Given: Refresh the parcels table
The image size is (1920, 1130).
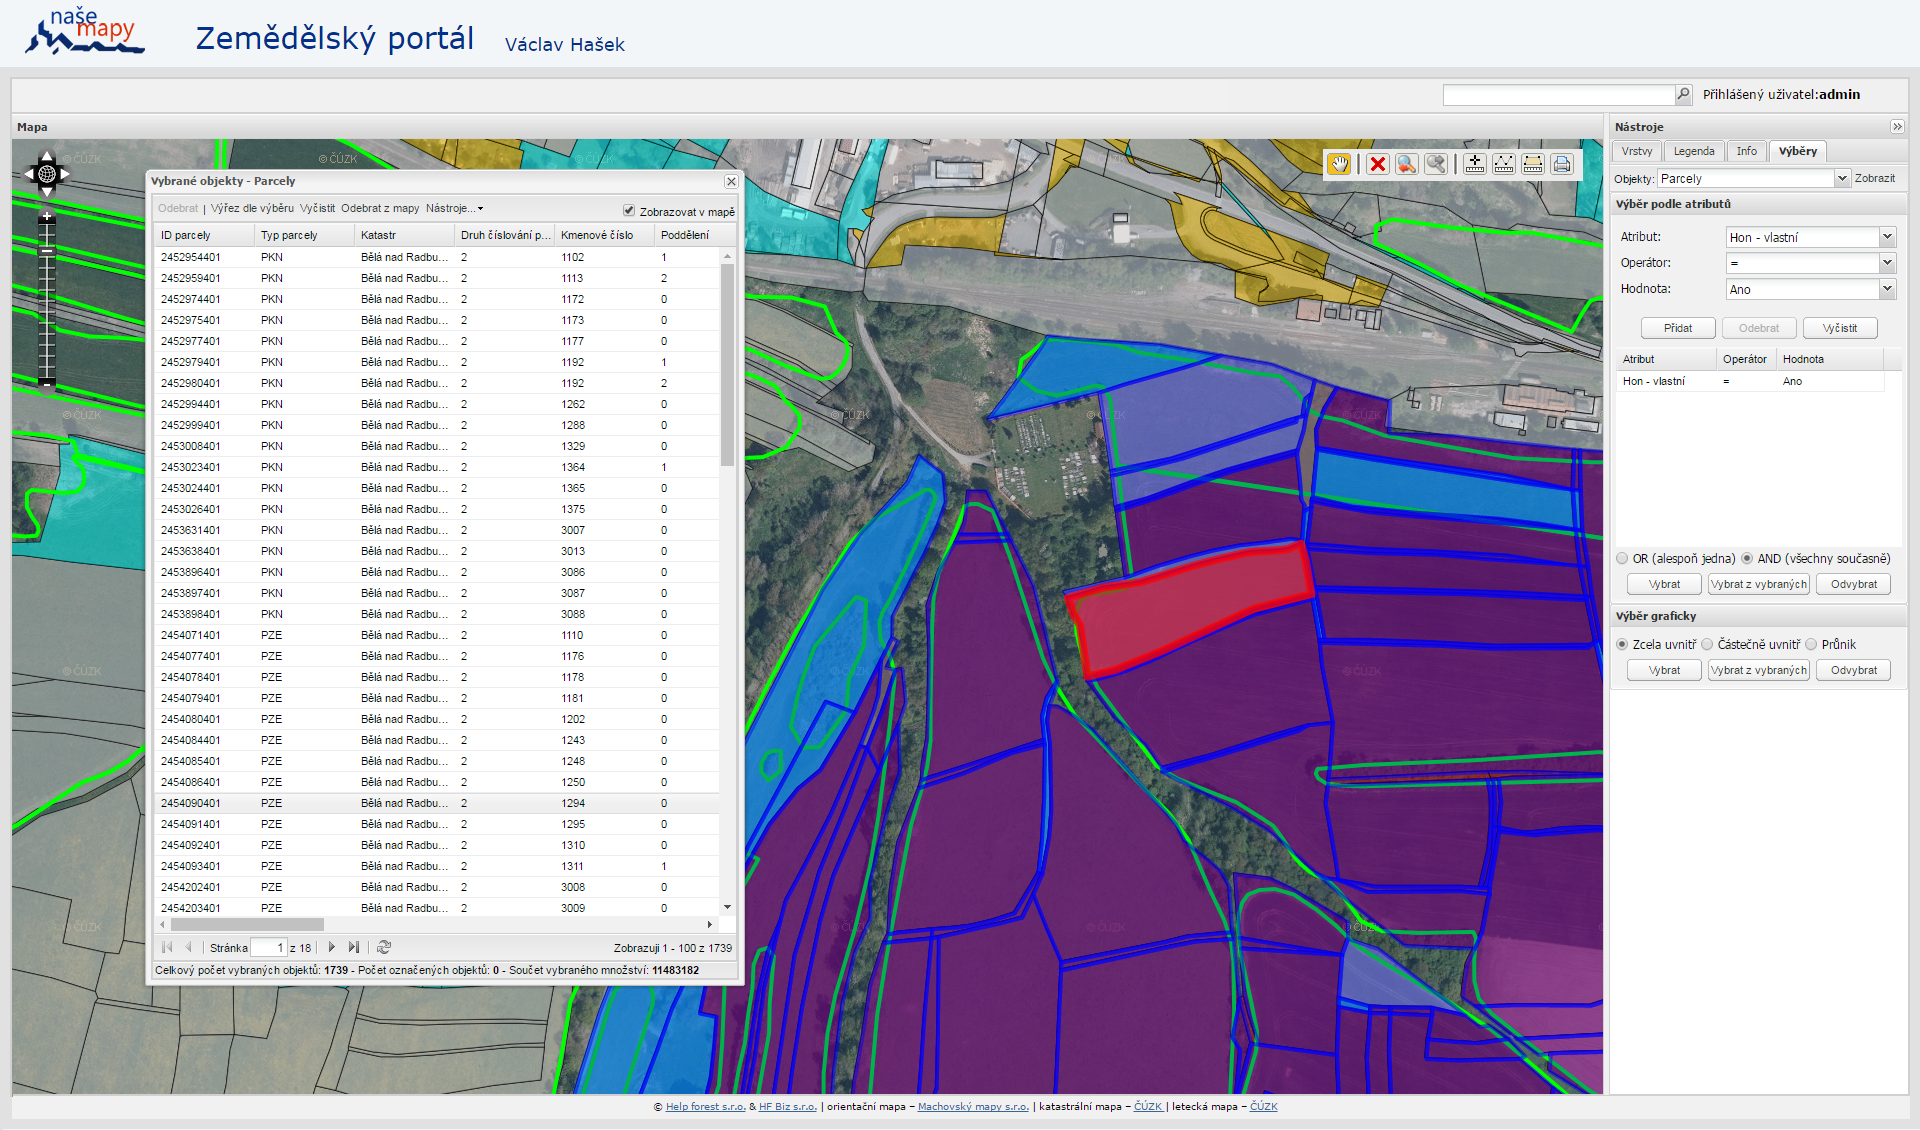Looking at the screenshot, I should pyautogui.click(x=384, y=947).
